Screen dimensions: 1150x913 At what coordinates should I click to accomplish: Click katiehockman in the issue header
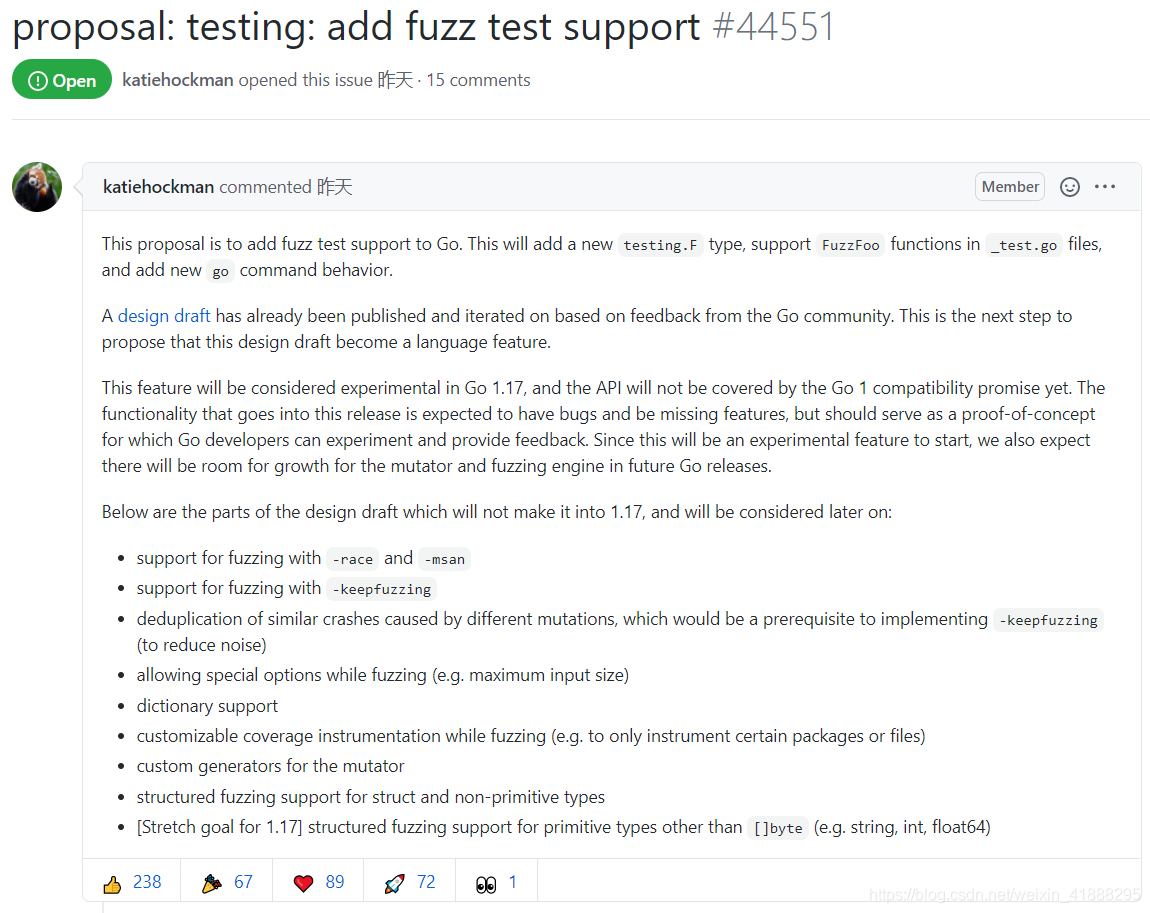177,80
